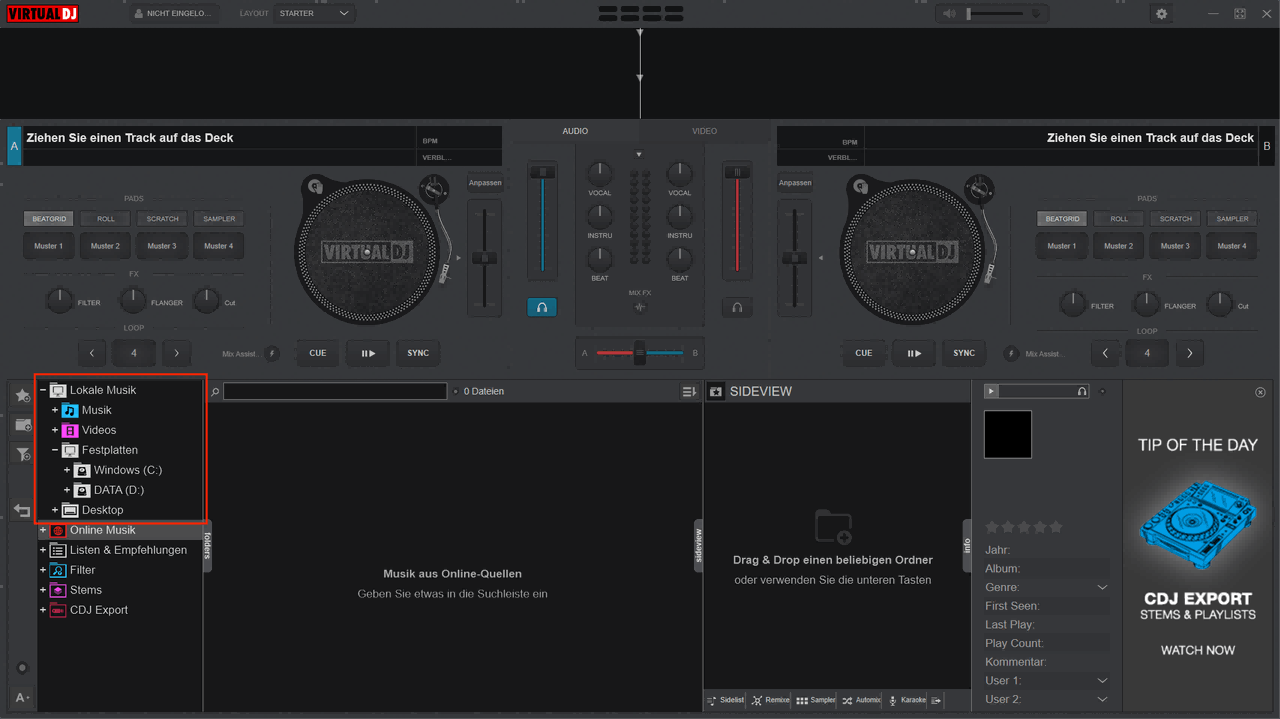This screenshot has height=719, width=1280.
Task: Click the A/B crossfader below the mixer
Action: tap(639, 352)
